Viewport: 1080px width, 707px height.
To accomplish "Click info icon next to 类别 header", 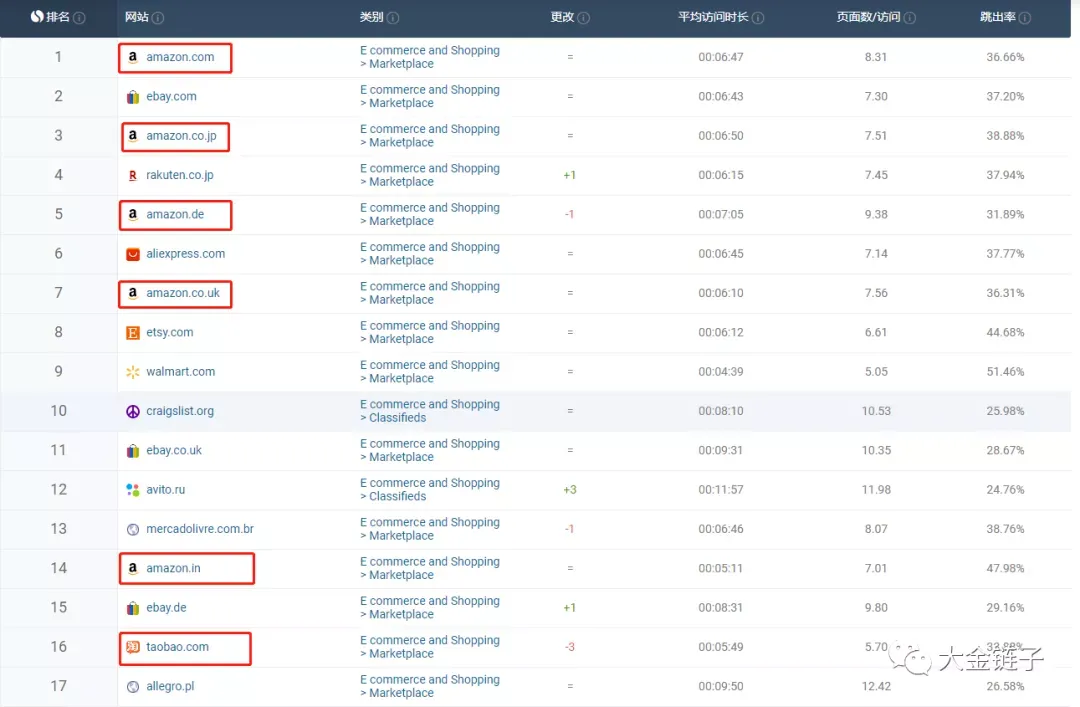I will [393, 17].
